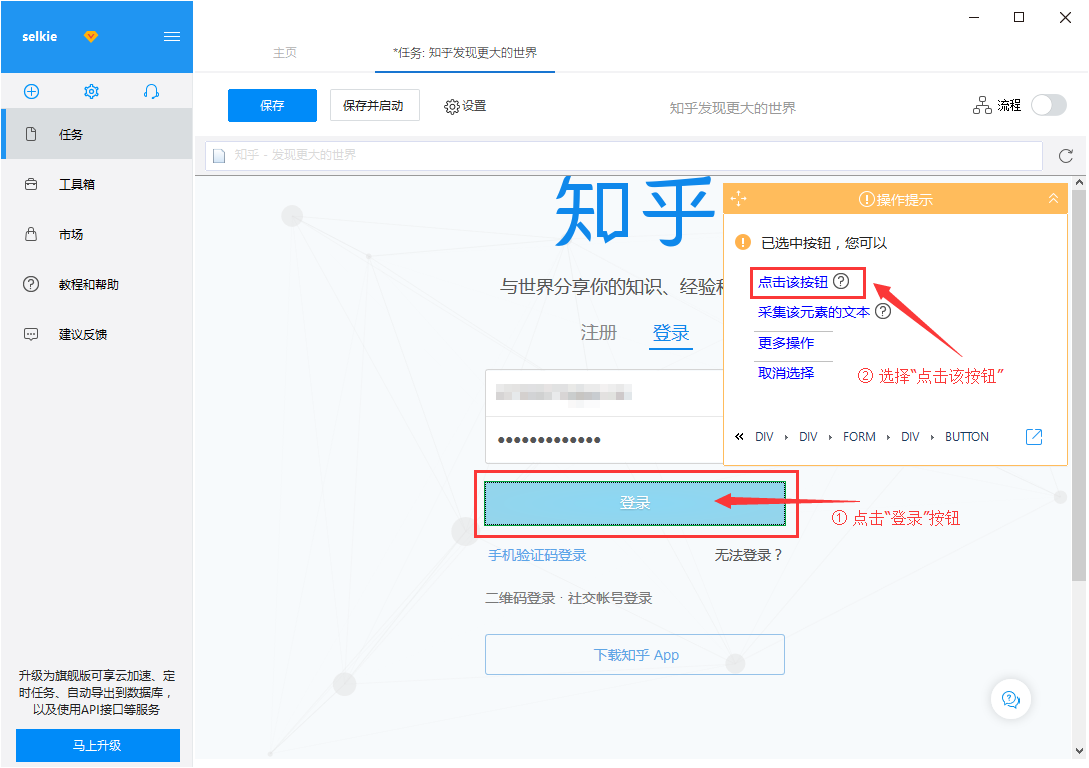Click the 保存 button
1089x768 pixels.
[x=272, y=106]
